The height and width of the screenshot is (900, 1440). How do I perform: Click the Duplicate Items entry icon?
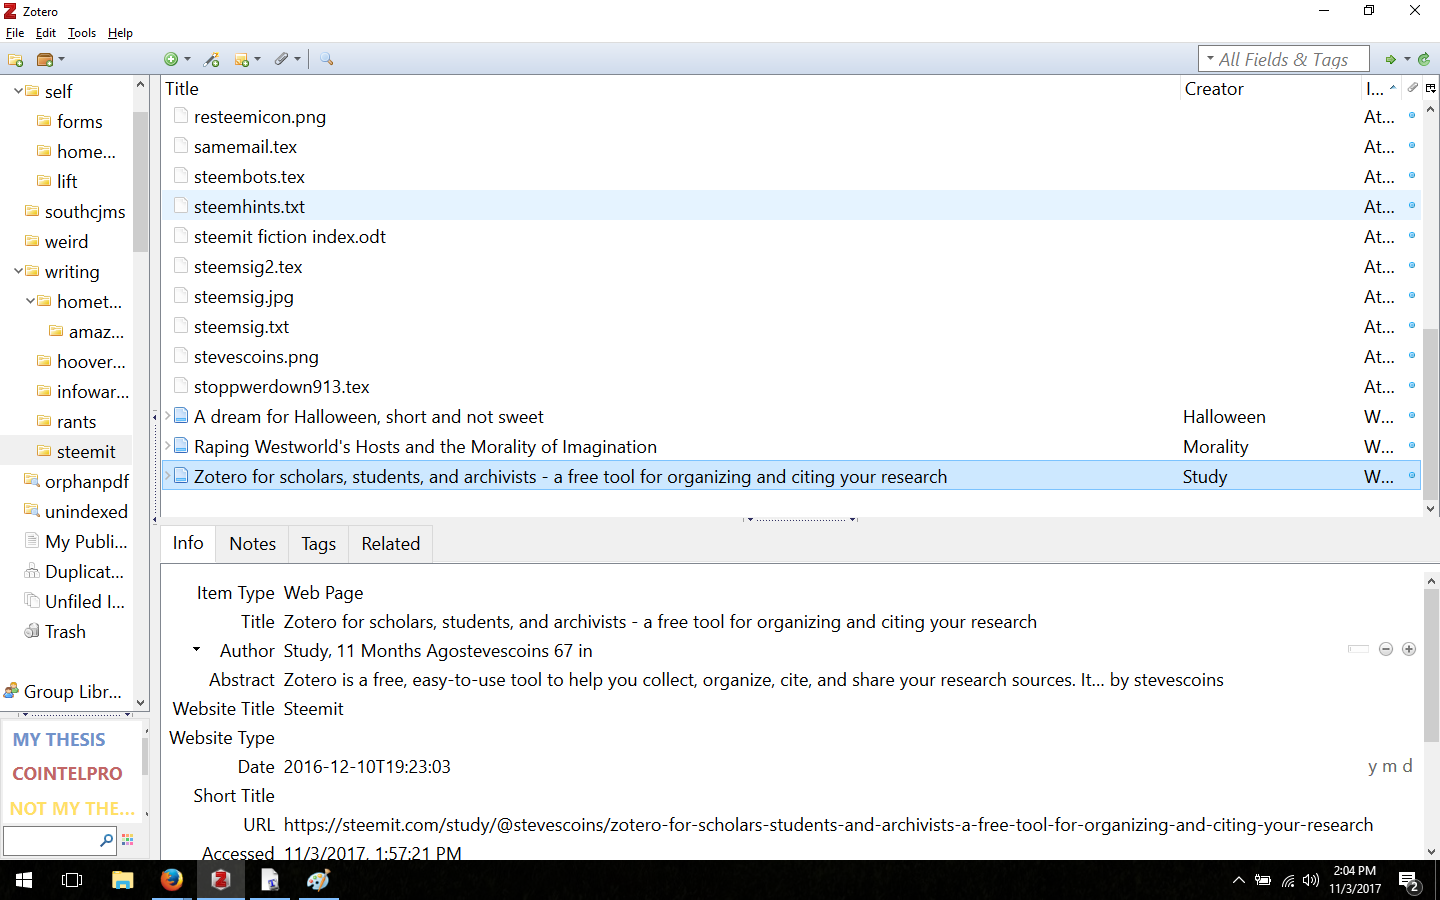[32, 571]
